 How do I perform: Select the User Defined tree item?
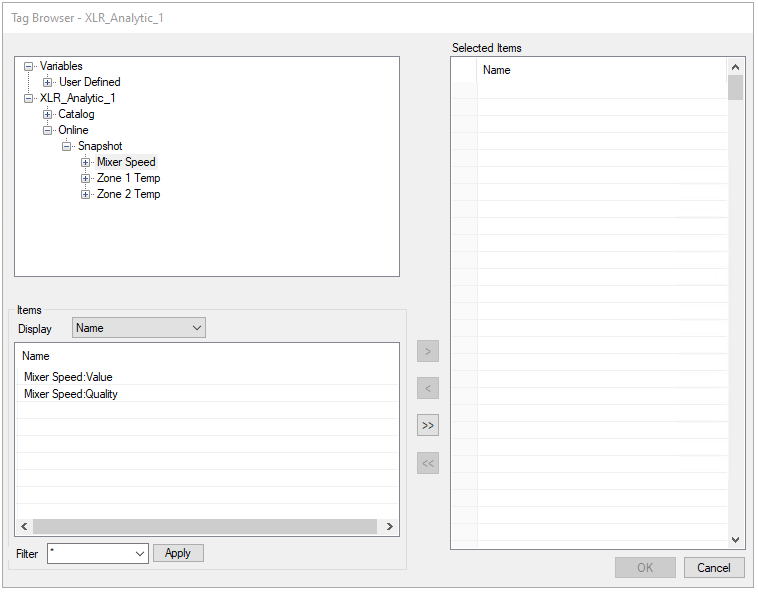tap(89, 82)
